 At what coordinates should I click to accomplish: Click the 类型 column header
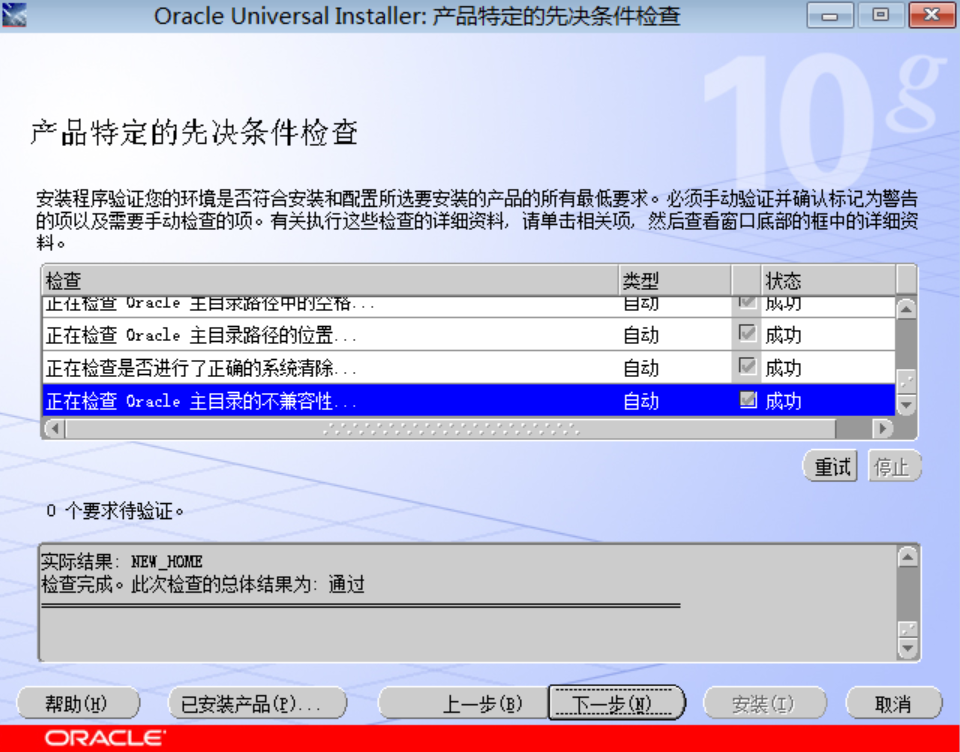[675, 280]
